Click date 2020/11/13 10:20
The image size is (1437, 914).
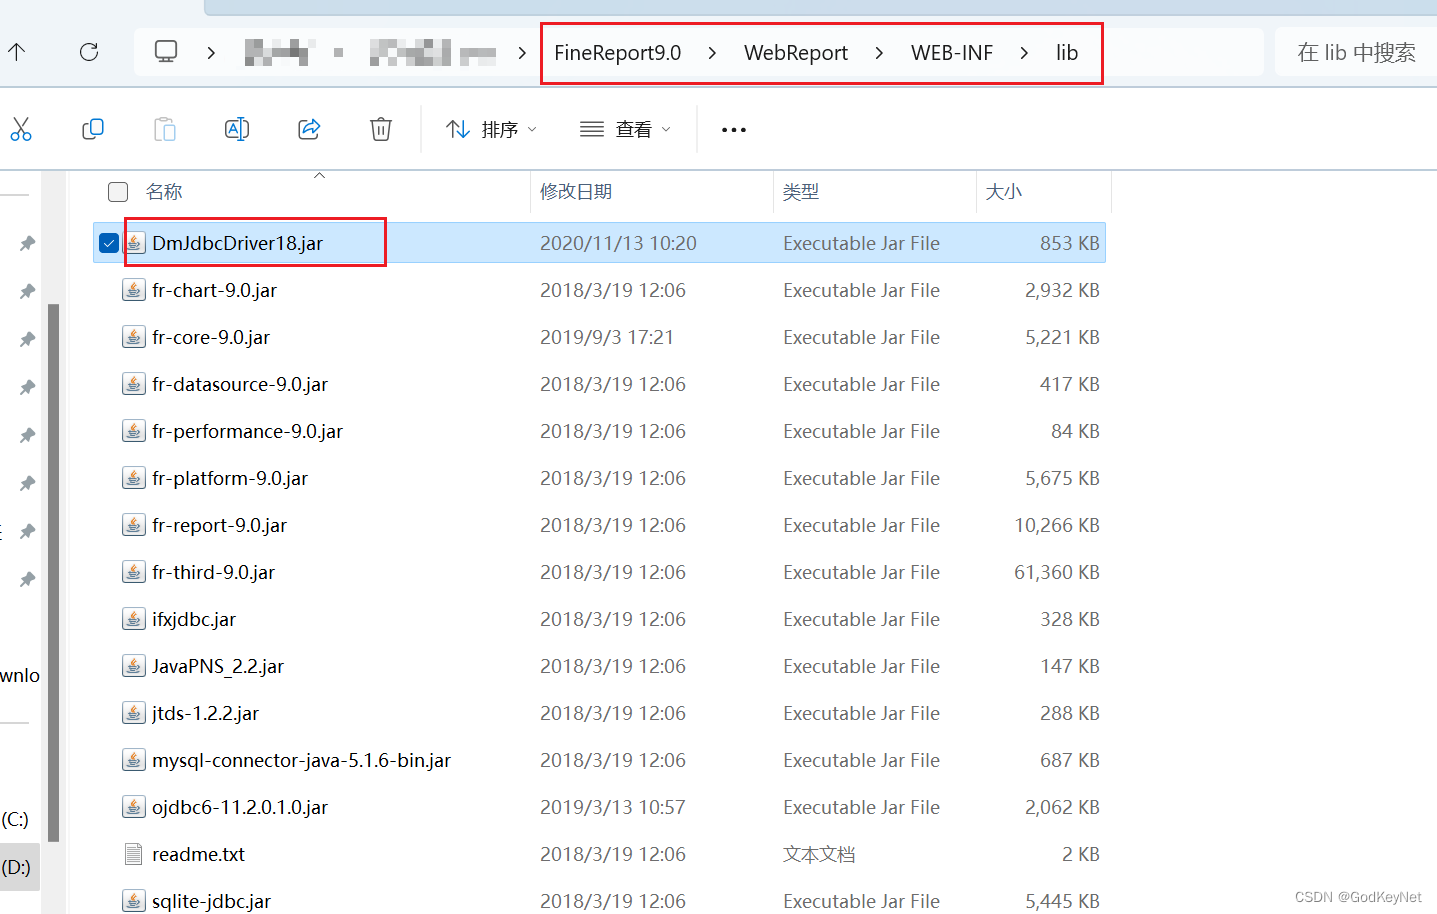[618, 243]
